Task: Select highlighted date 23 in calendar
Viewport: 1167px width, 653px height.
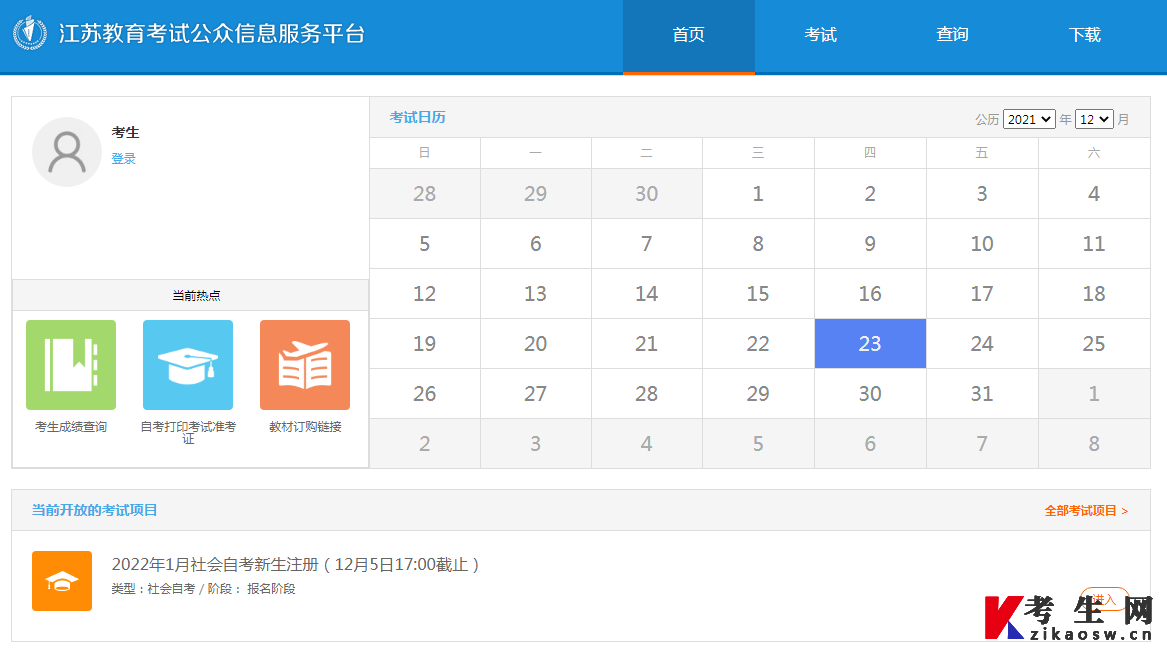Action: pos(870,344)
